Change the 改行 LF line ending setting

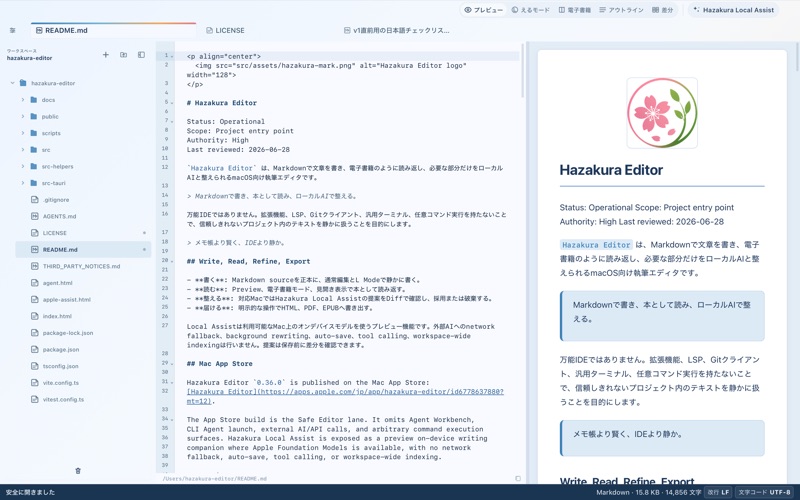[718, 492]
